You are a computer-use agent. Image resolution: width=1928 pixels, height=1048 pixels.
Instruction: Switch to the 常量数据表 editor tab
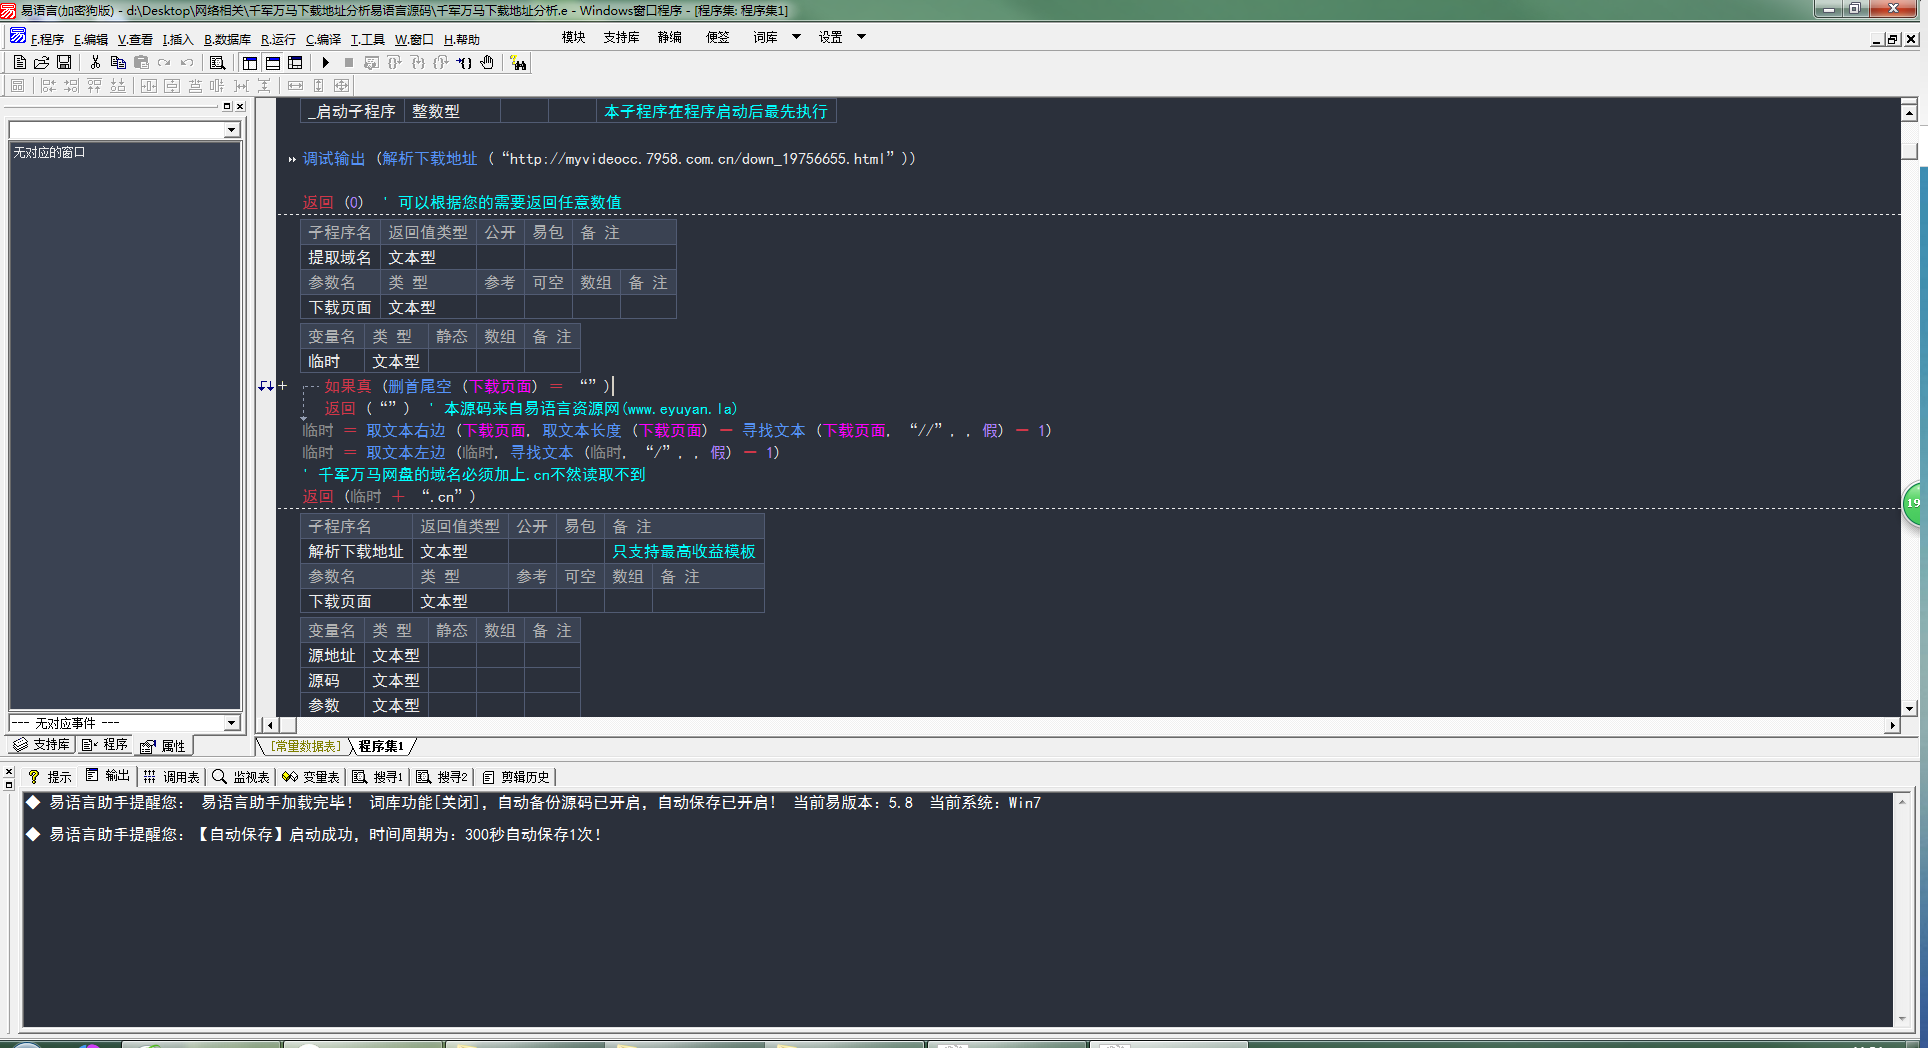pyautogui.click(x=306, y=746)
